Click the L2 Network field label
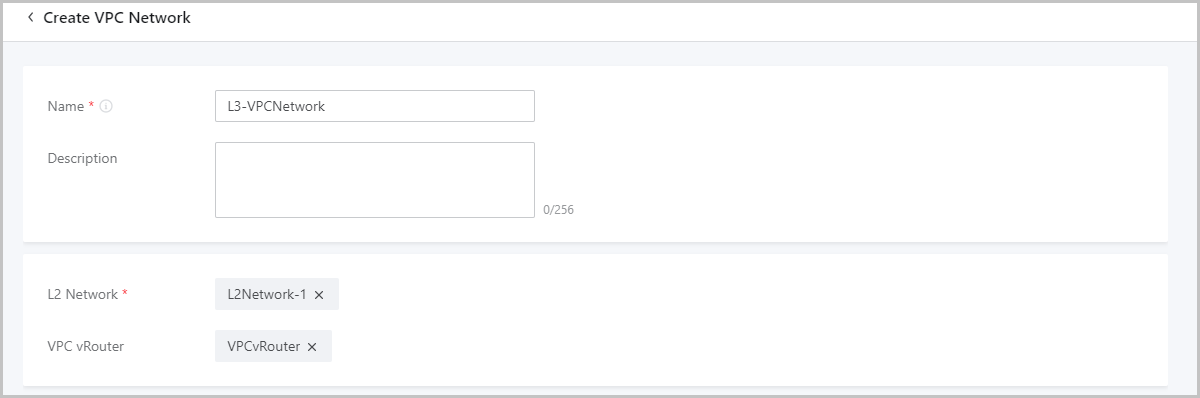The image size is (1200, 398). [x=83, y=294]
